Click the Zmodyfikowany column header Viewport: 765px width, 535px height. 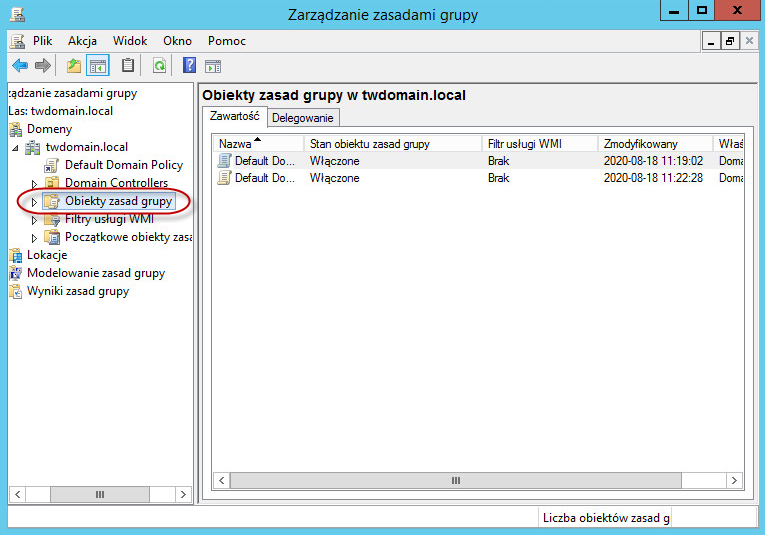[x=640, y=144]
